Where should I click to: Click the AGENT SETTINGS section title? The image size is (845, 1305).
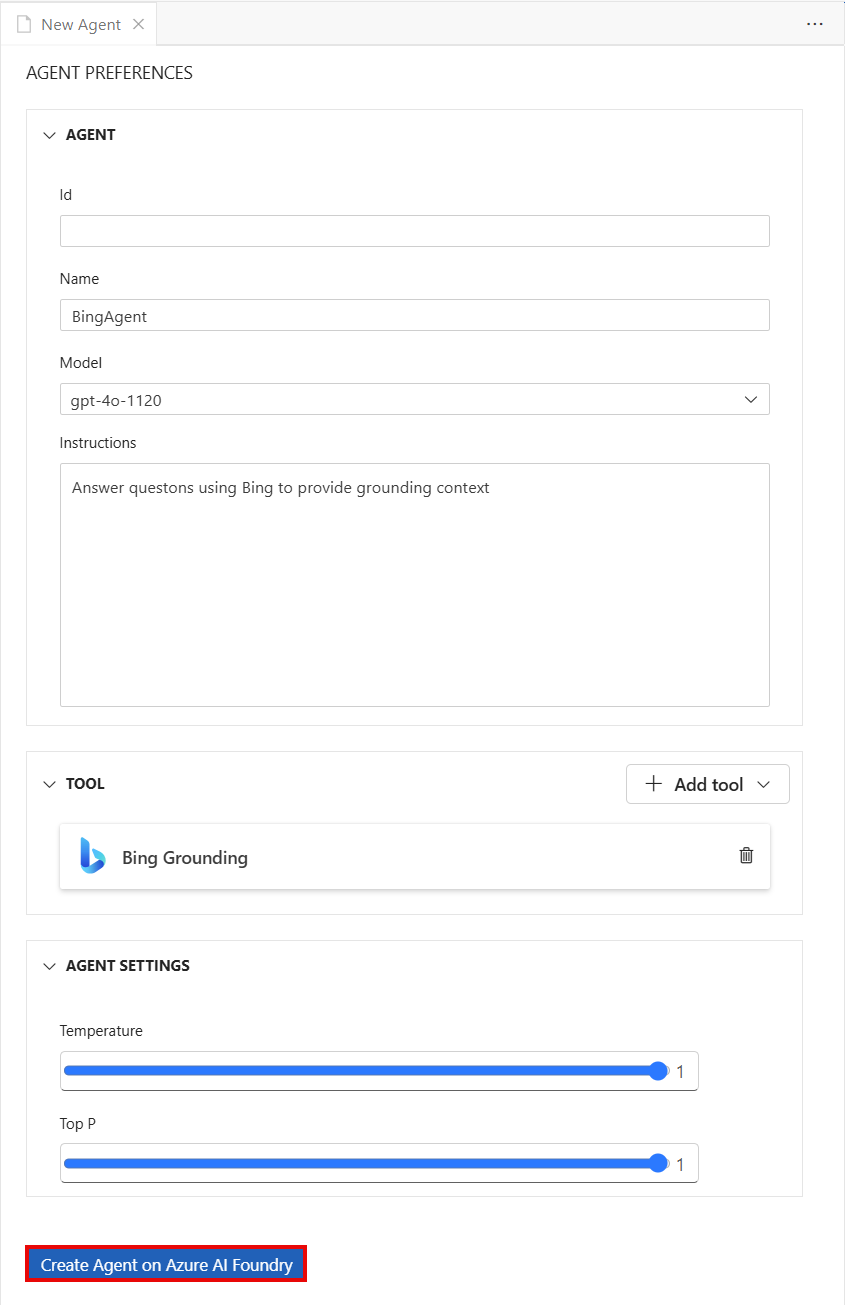pyautogui.click(x=128, y=966)
